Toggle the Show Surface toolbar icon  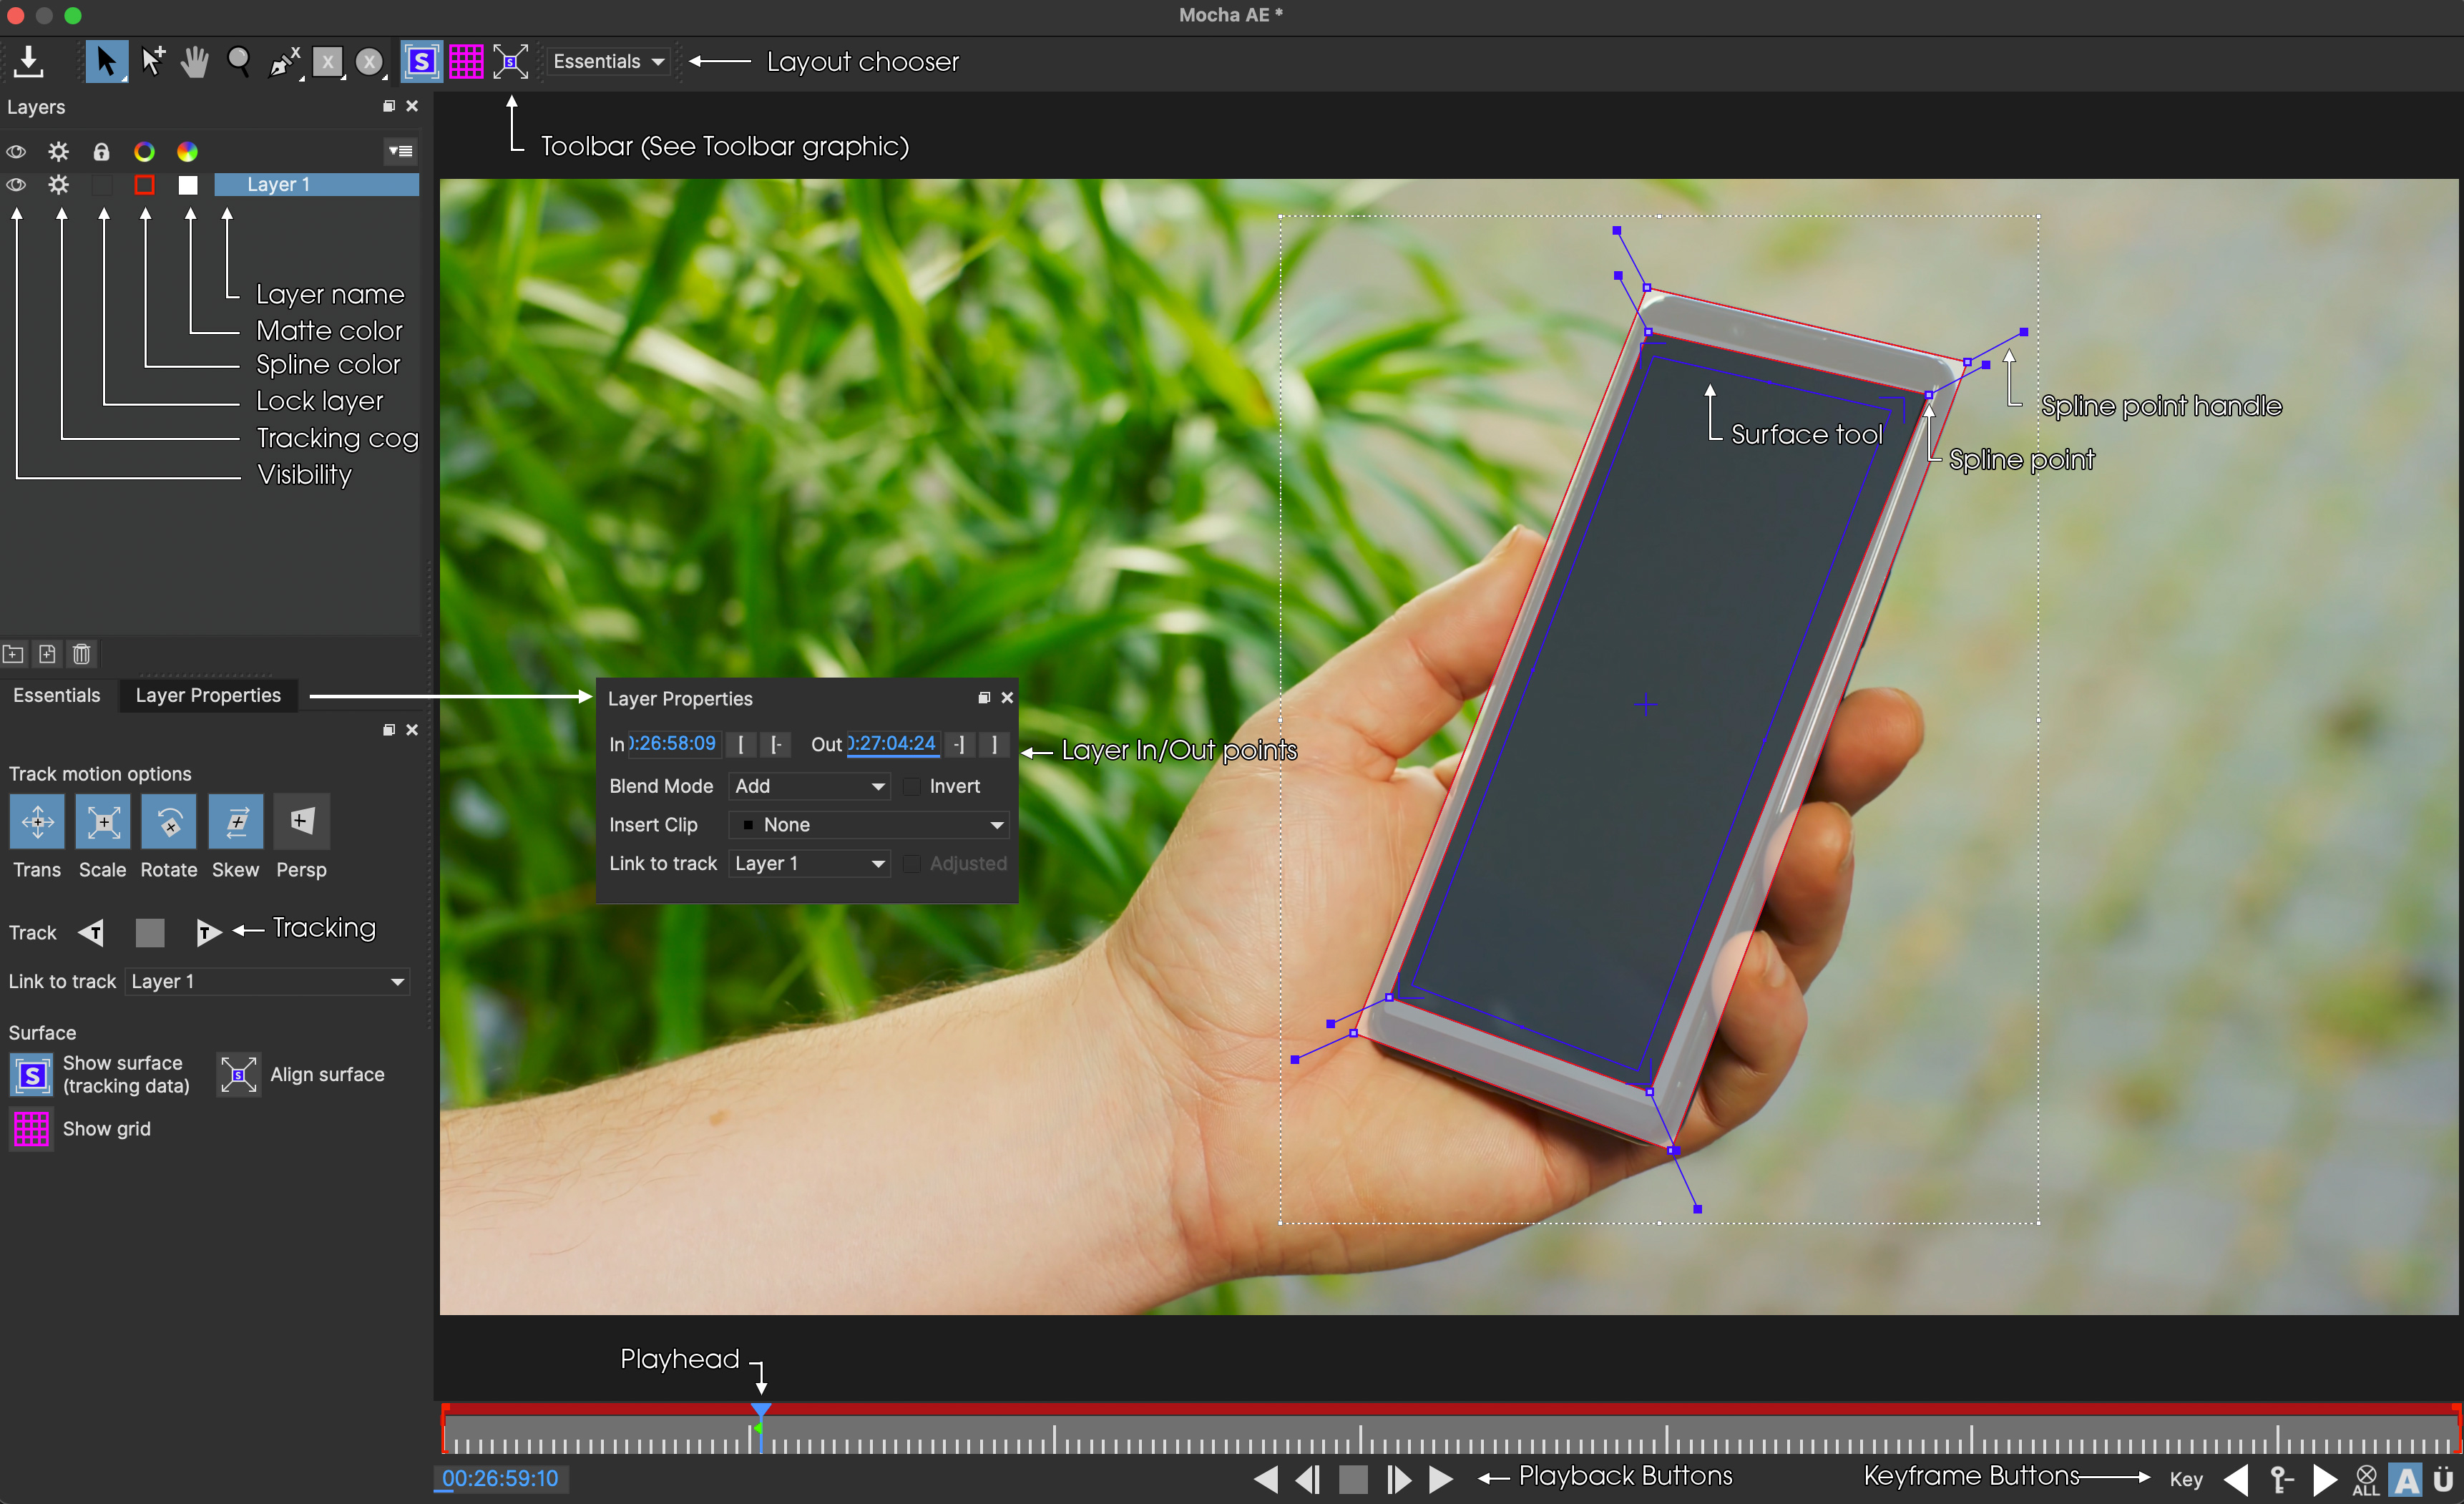click(x=421, y=62)
